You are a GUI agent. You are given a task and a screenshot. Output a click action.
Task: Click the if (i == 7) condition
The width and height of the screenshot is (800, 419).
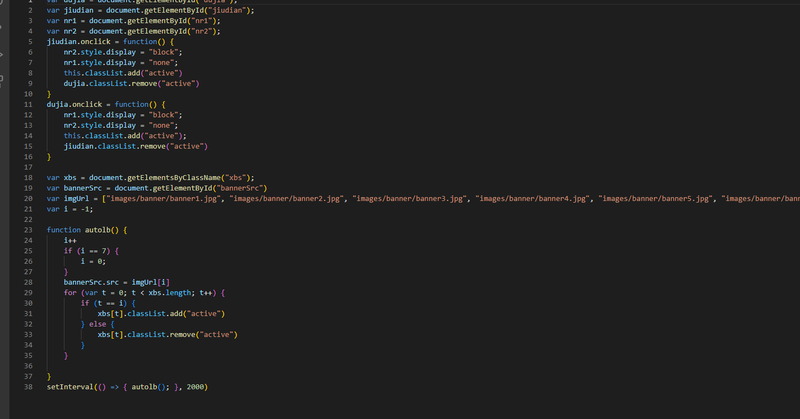(87, 251)
